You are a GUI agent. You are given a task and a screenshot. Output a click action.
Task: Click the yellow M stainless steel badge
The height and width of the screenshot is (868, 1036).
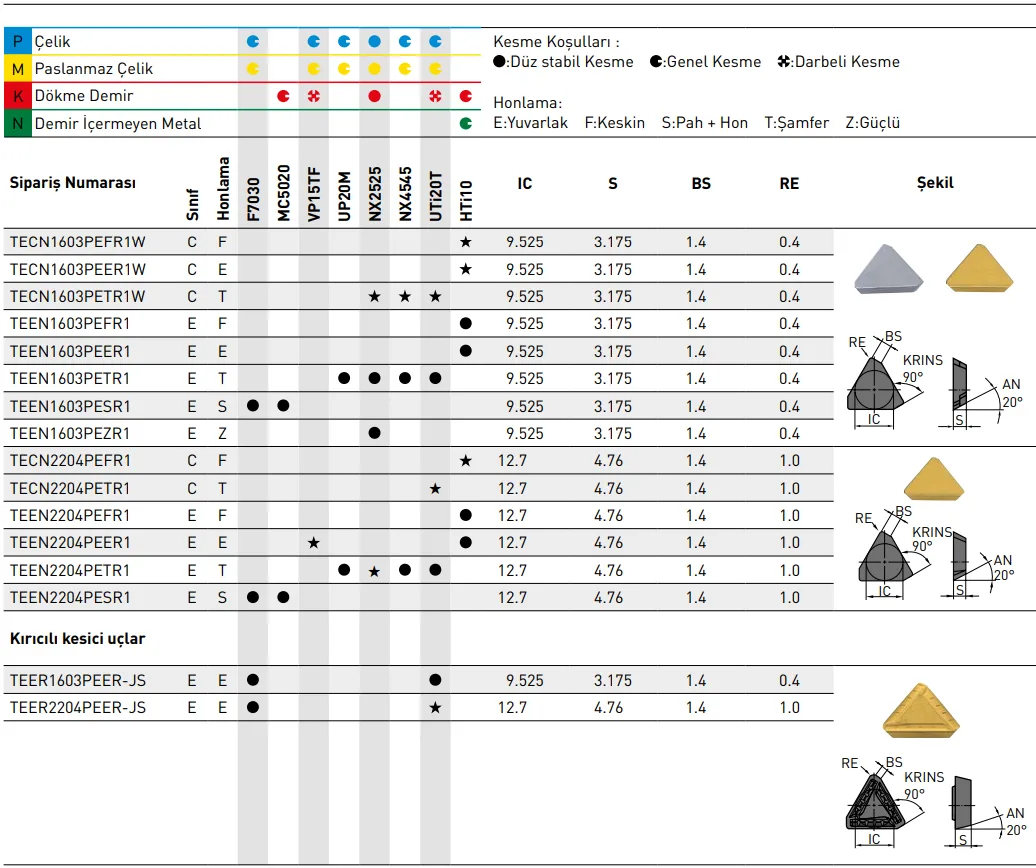click(x=17, y=69)
